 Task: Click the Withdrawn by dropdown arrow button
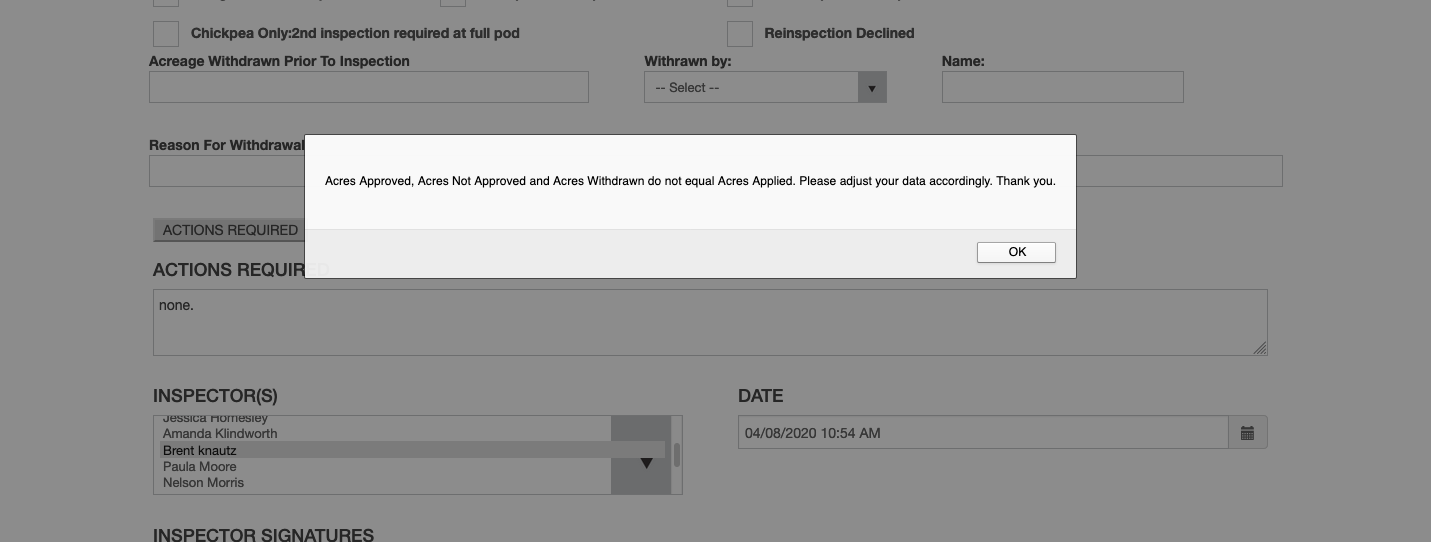(x=871, y=88)
